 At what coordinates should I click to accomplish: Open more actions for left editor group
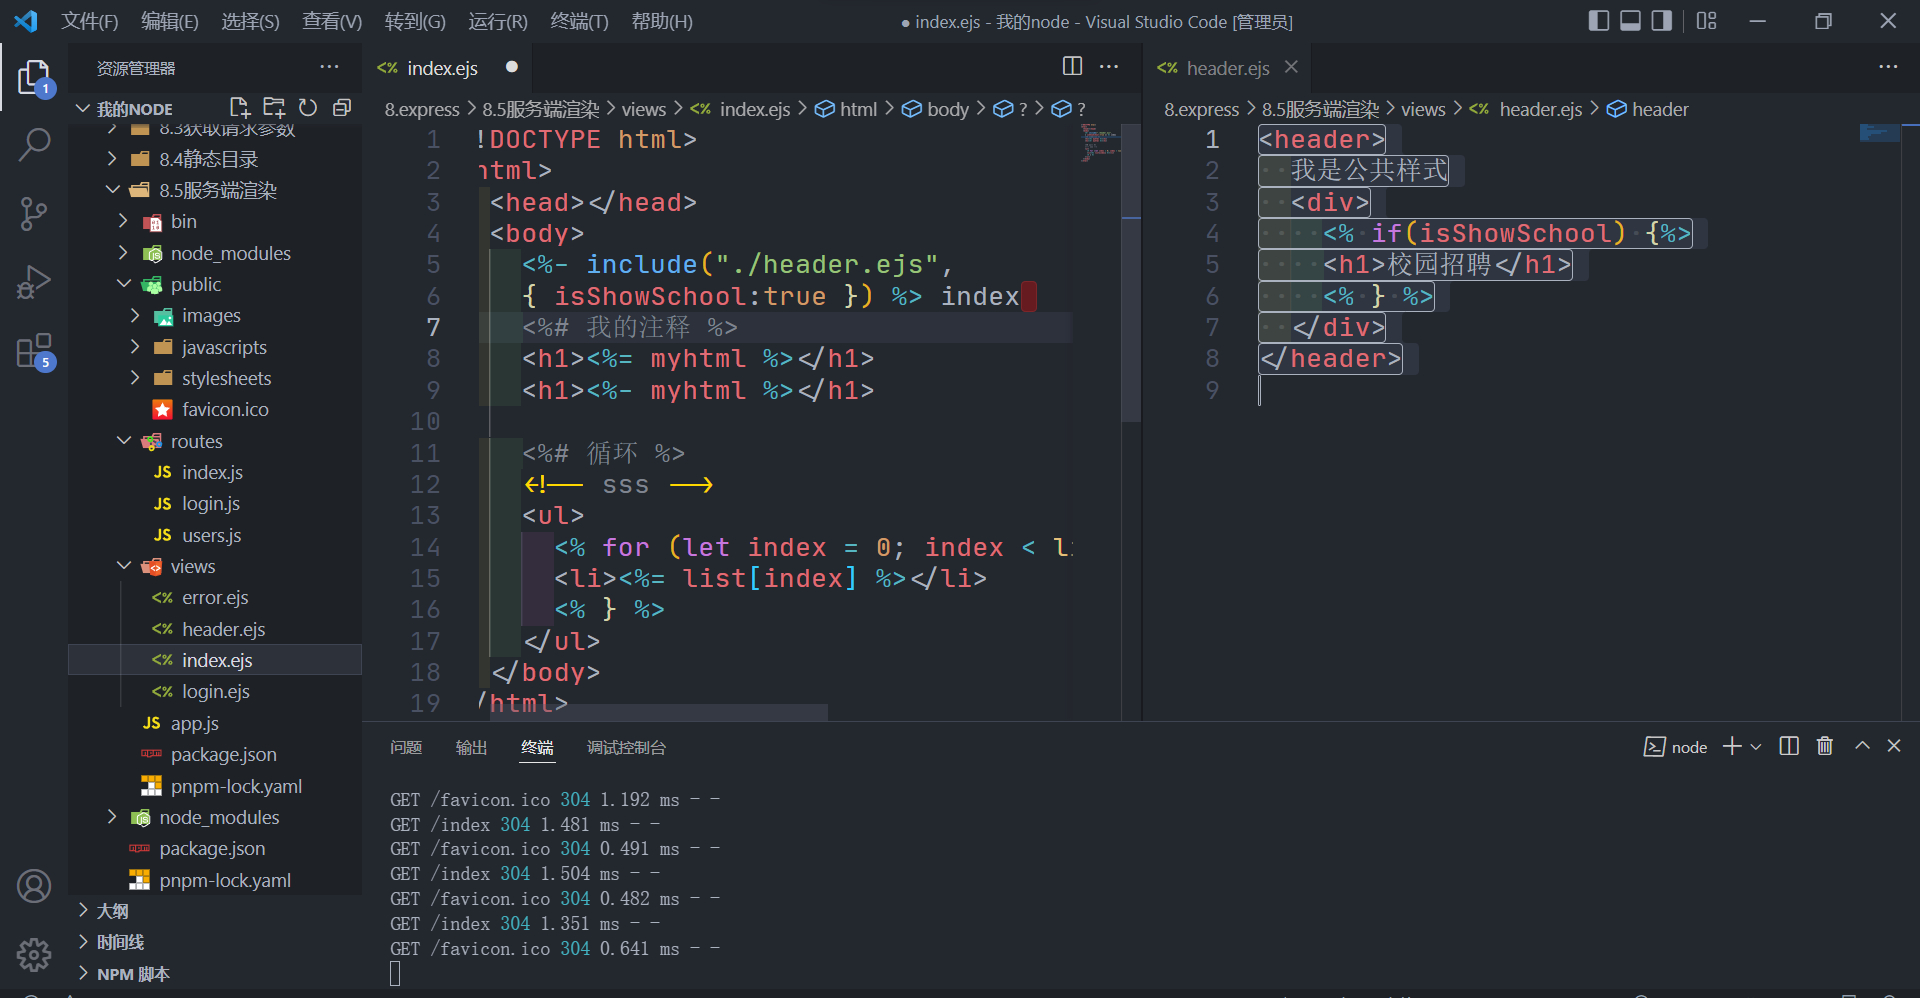click(x=1109, y=66)
